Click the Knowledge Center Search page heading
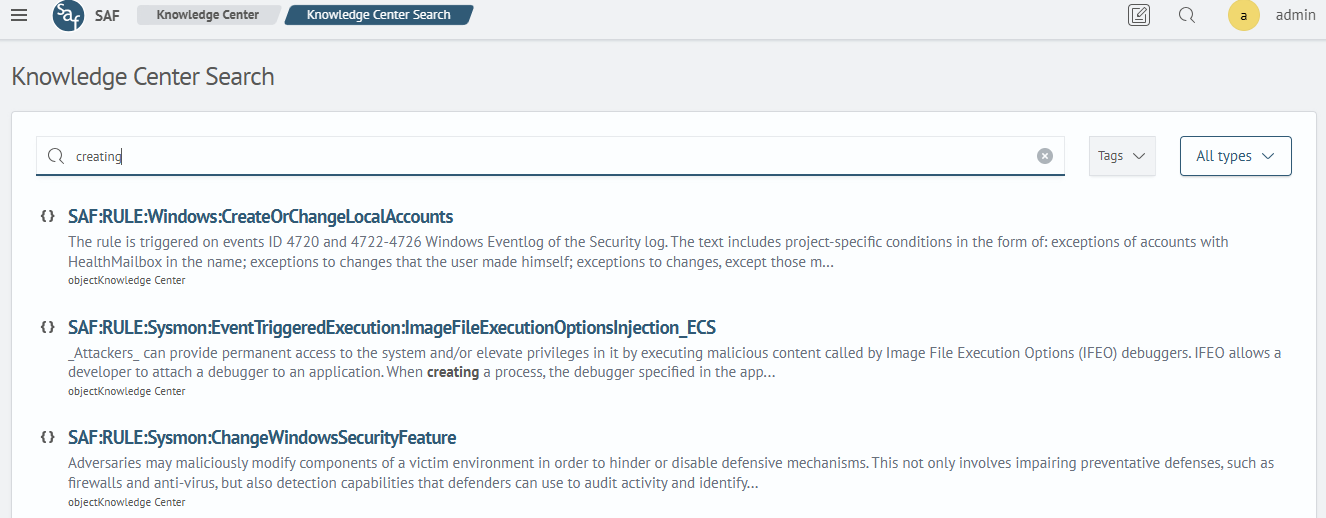 click(143, 76)
